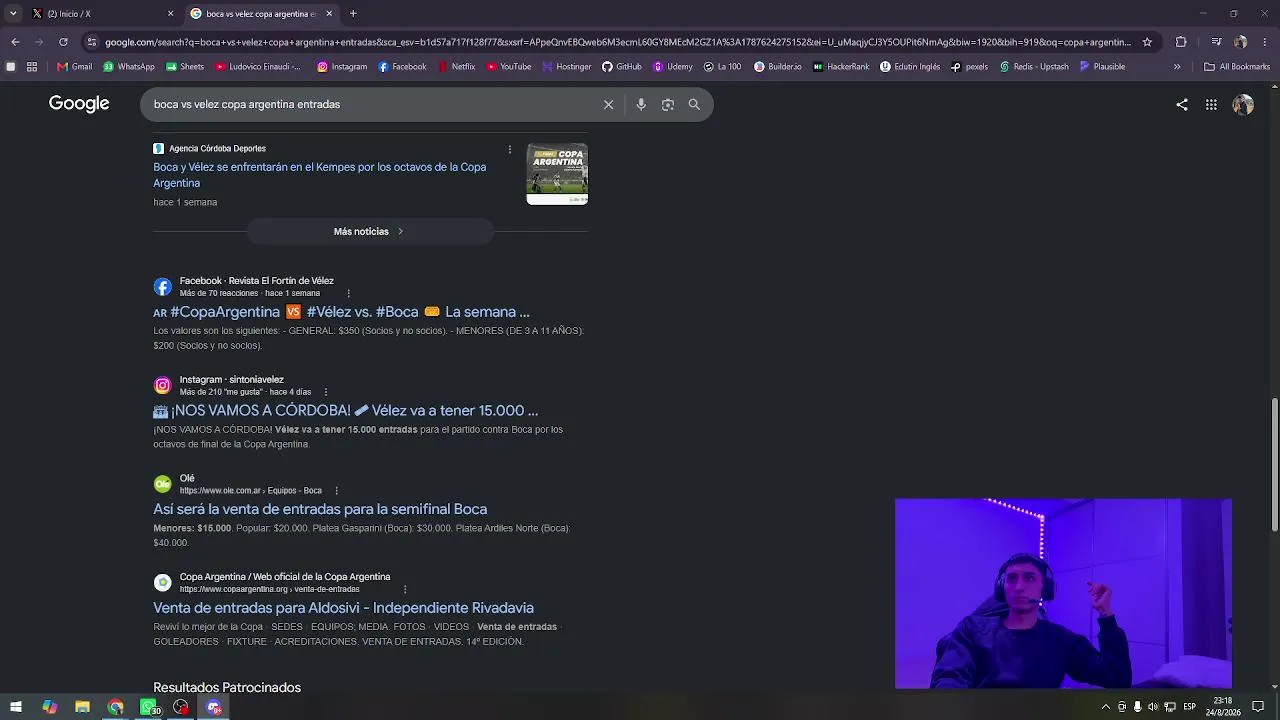
Task: Reload the page
Action: tap(63, 42)
